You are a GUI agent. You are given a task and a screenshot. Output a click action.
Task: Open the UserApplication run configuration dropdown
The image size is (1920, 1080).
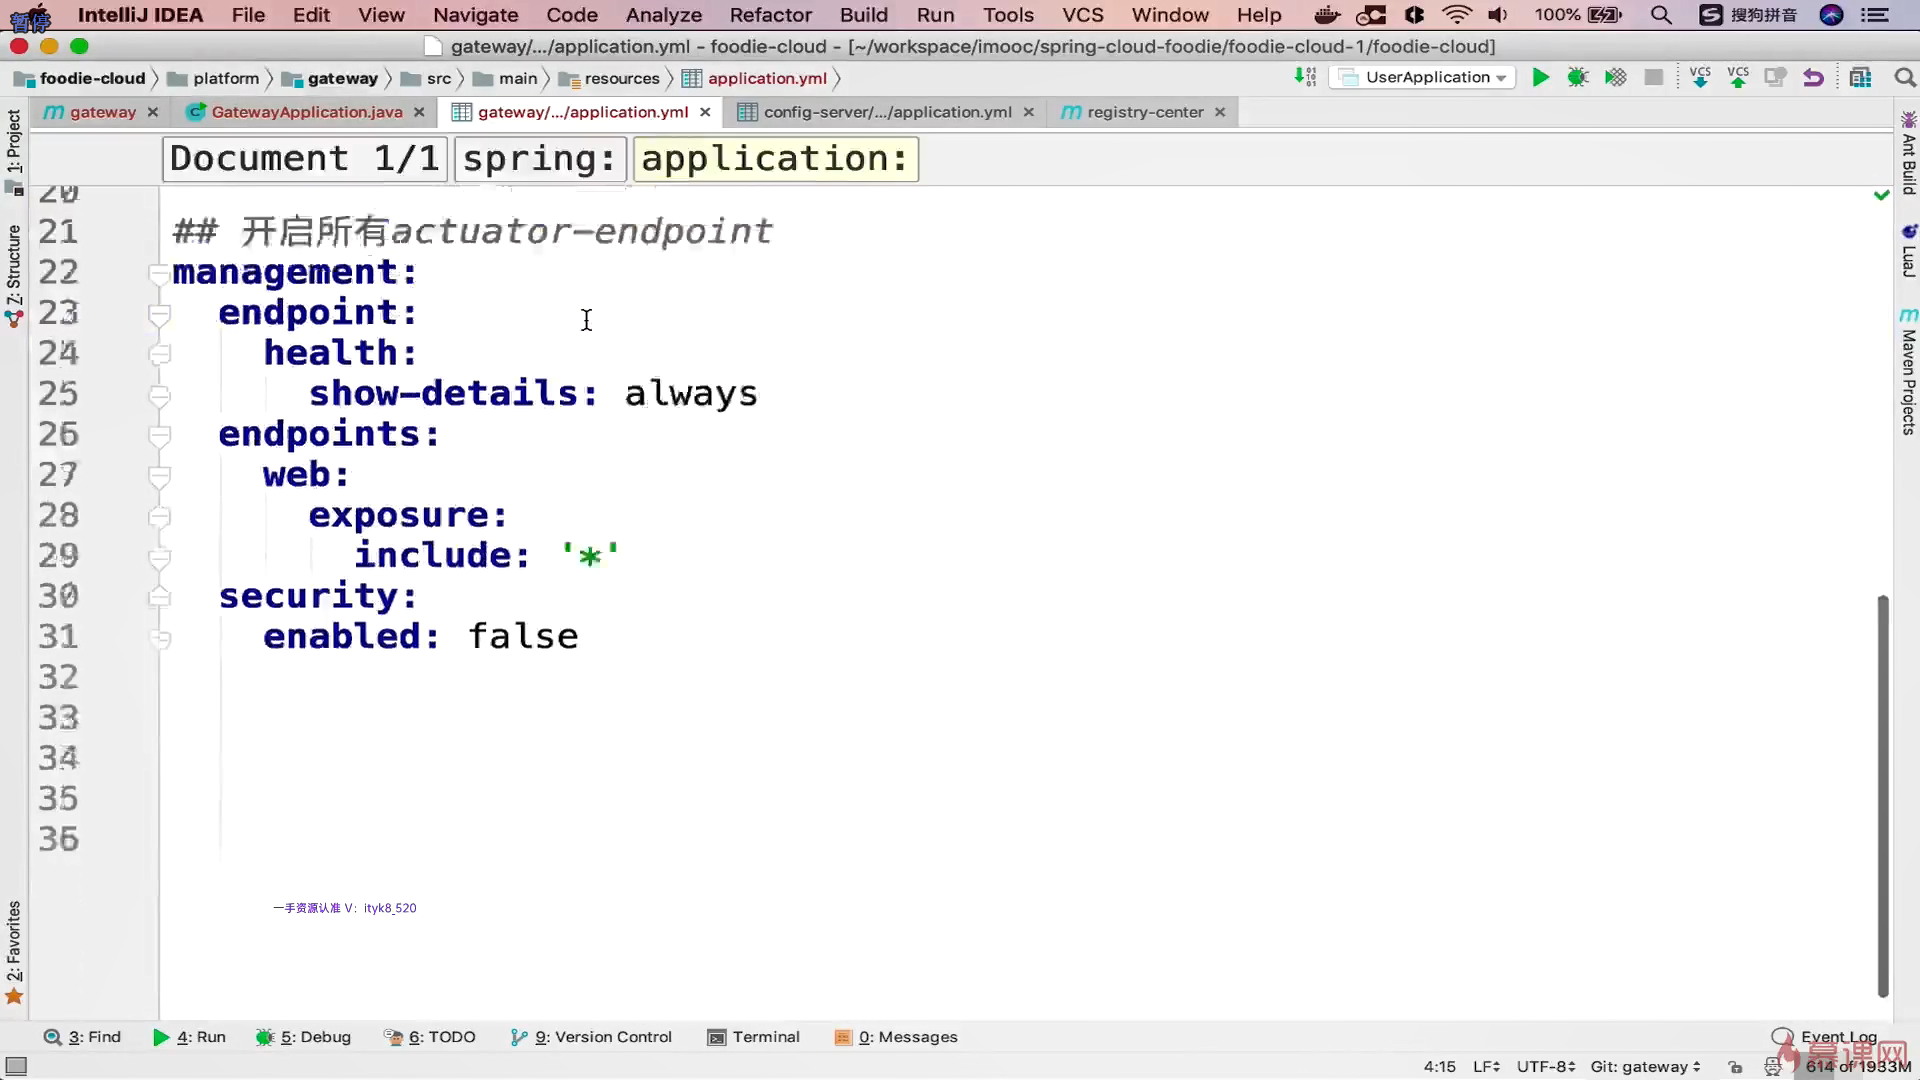(x=1423, y=77)
